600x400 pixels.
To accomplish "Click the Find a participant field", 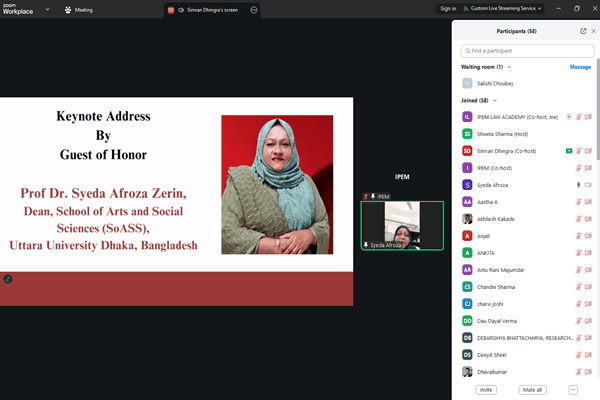I will point(527,51).
